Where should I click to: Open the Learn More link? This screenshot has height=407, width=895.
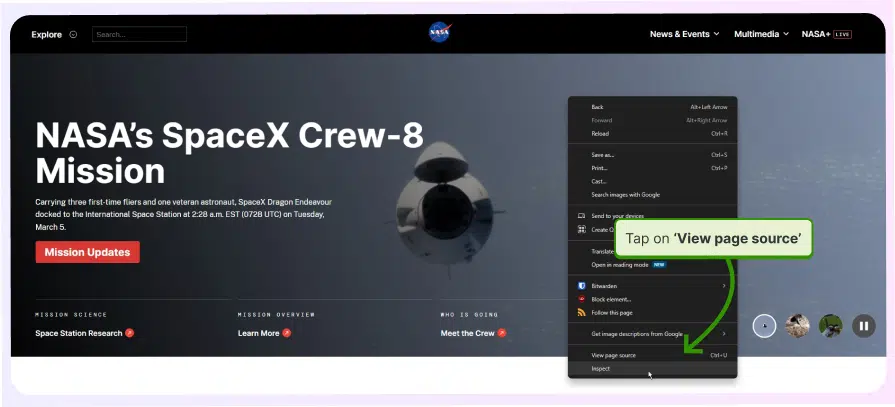point(259,333)
